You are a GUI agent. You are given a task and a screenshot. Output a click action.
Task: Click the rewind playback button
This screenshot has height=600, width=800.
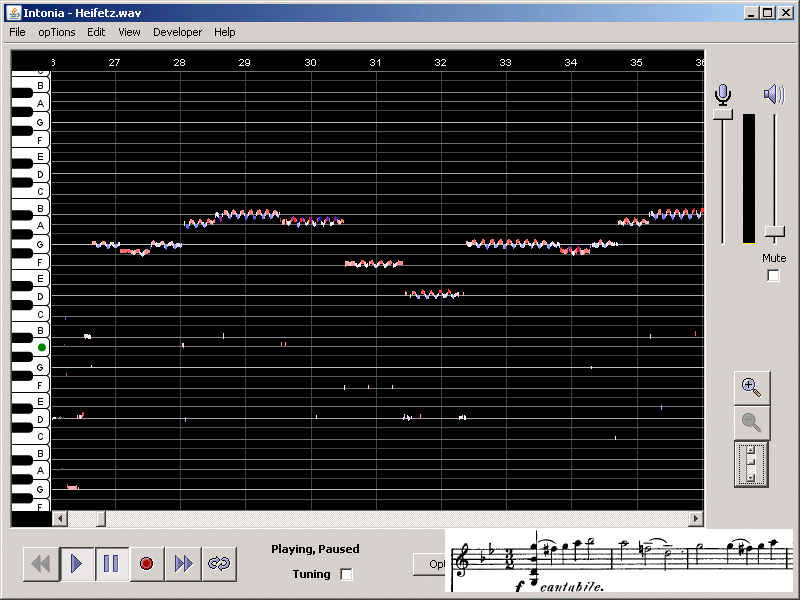point(41,564)
